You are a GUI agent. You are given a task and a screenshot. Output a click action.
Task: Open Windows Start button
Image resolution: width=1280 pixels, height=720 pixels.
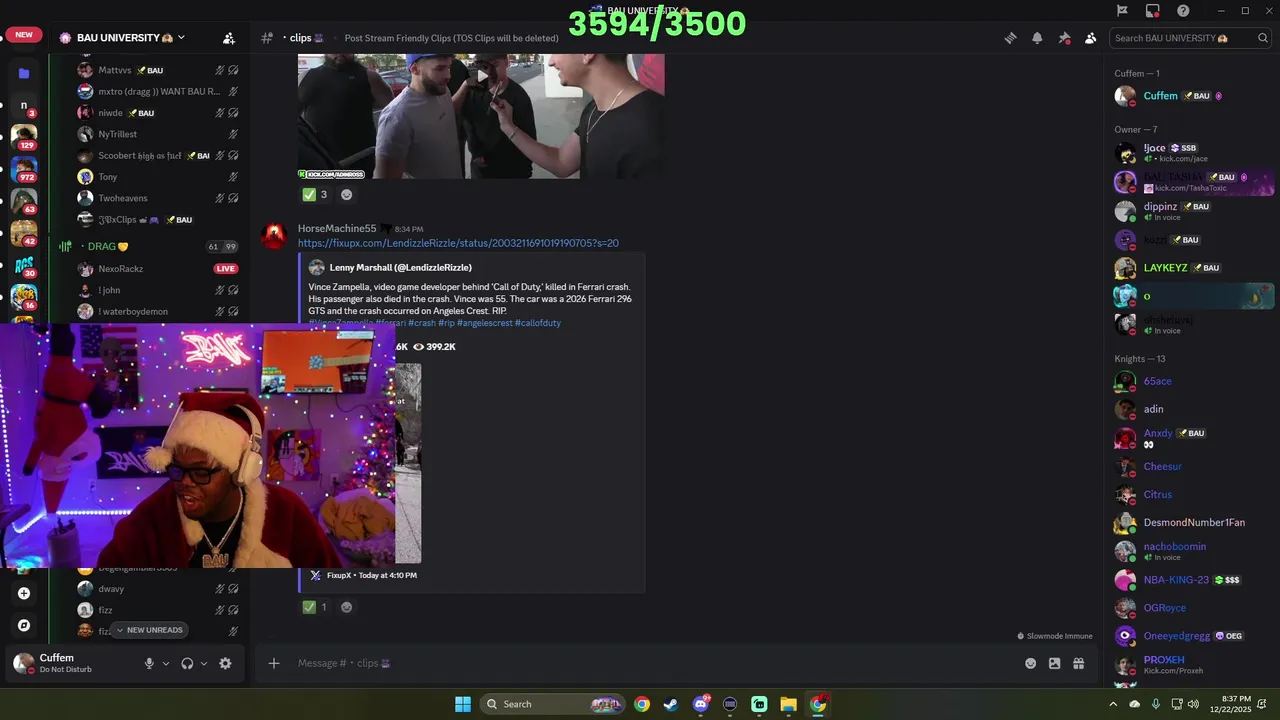463,704
